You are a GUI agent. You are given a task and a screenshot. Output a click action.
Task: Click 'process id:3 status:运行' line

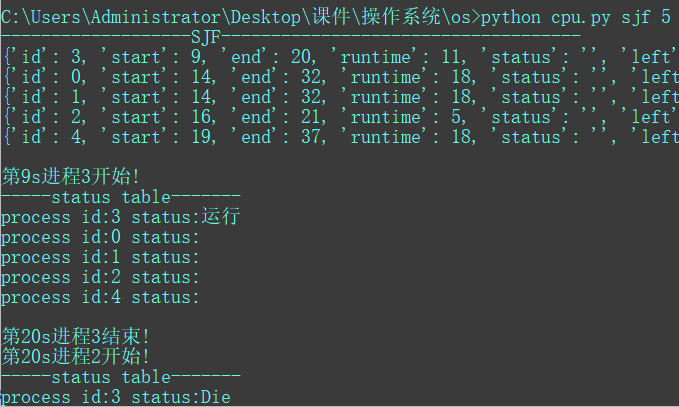(120, 216)
